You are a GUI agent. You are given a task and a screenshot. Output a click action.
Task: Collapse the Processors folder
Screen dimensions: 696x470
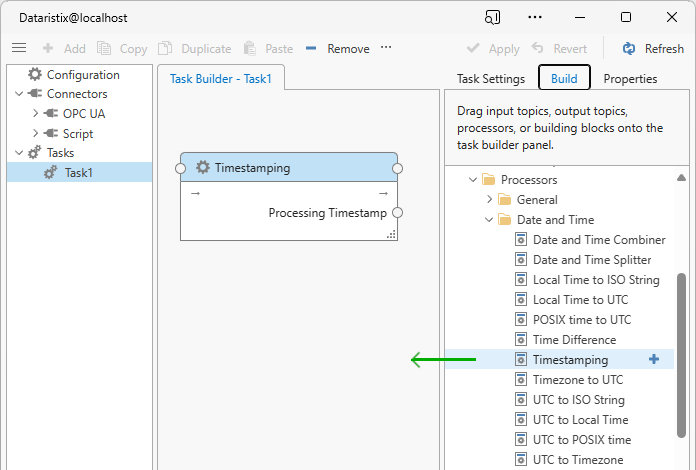[472, 180]
